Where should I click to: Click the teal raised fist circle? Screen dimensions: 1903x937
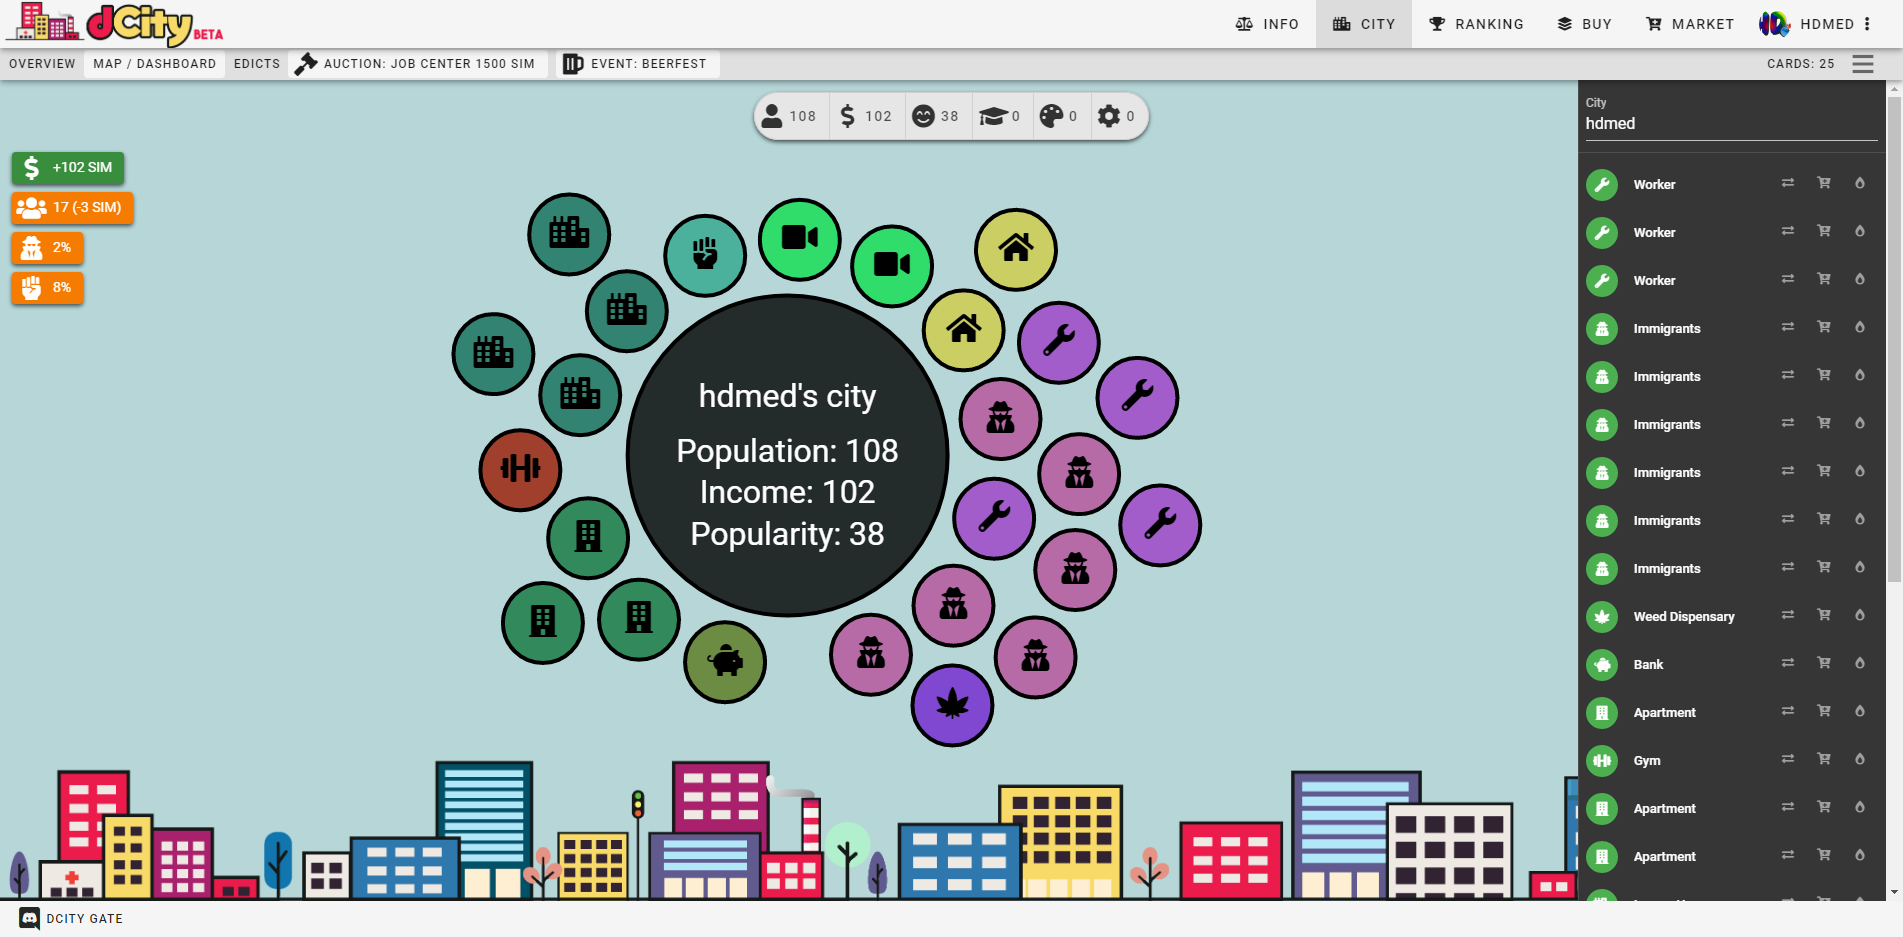[705, 255]
